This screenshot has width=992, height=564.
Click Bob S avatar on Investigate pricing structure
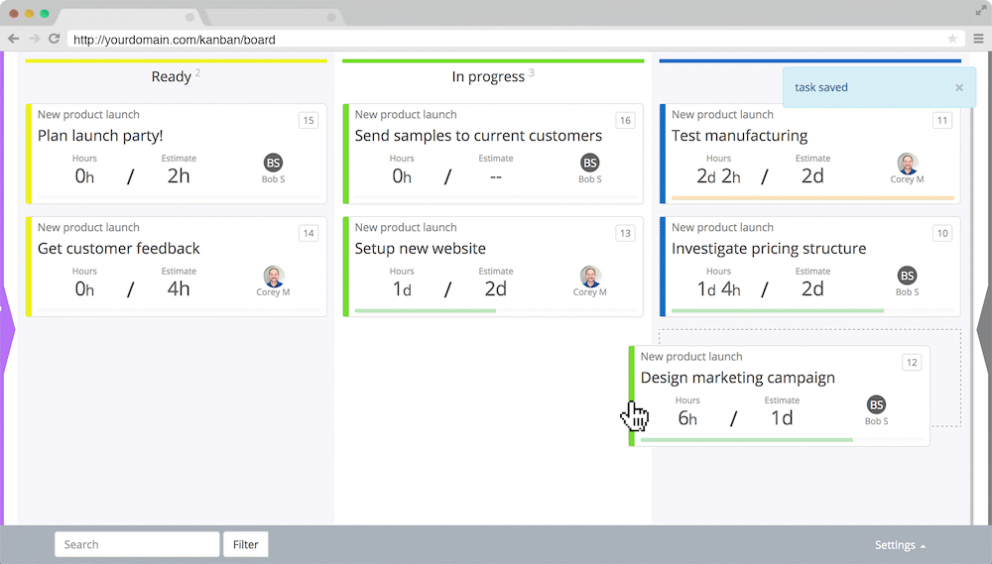click(x=907, y=275)
